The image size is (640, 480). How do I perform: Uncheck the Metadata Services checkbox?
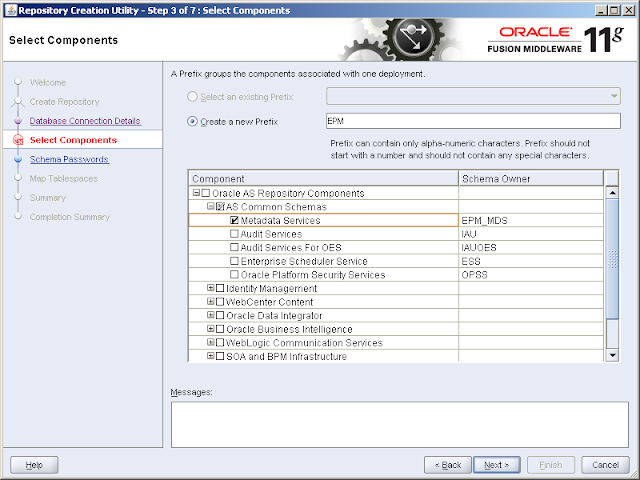pos(234,220)
